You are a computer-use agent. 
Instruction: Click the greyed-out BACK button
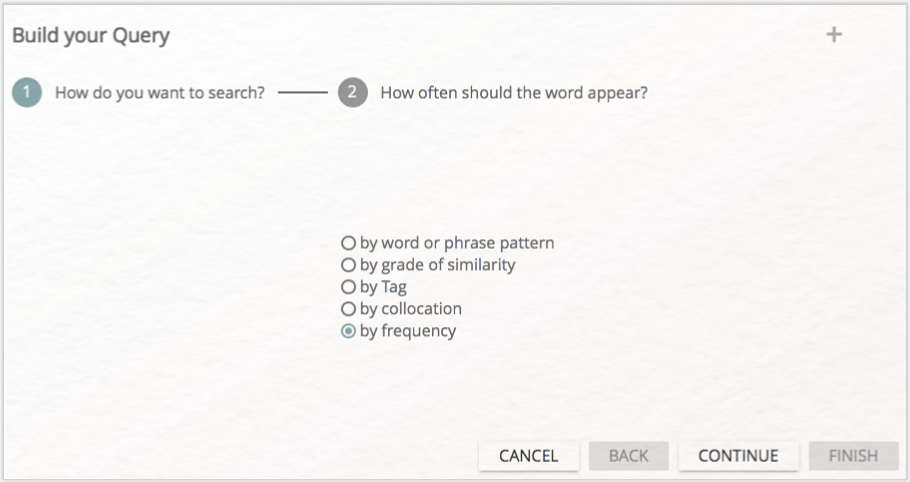coord(629,456)
